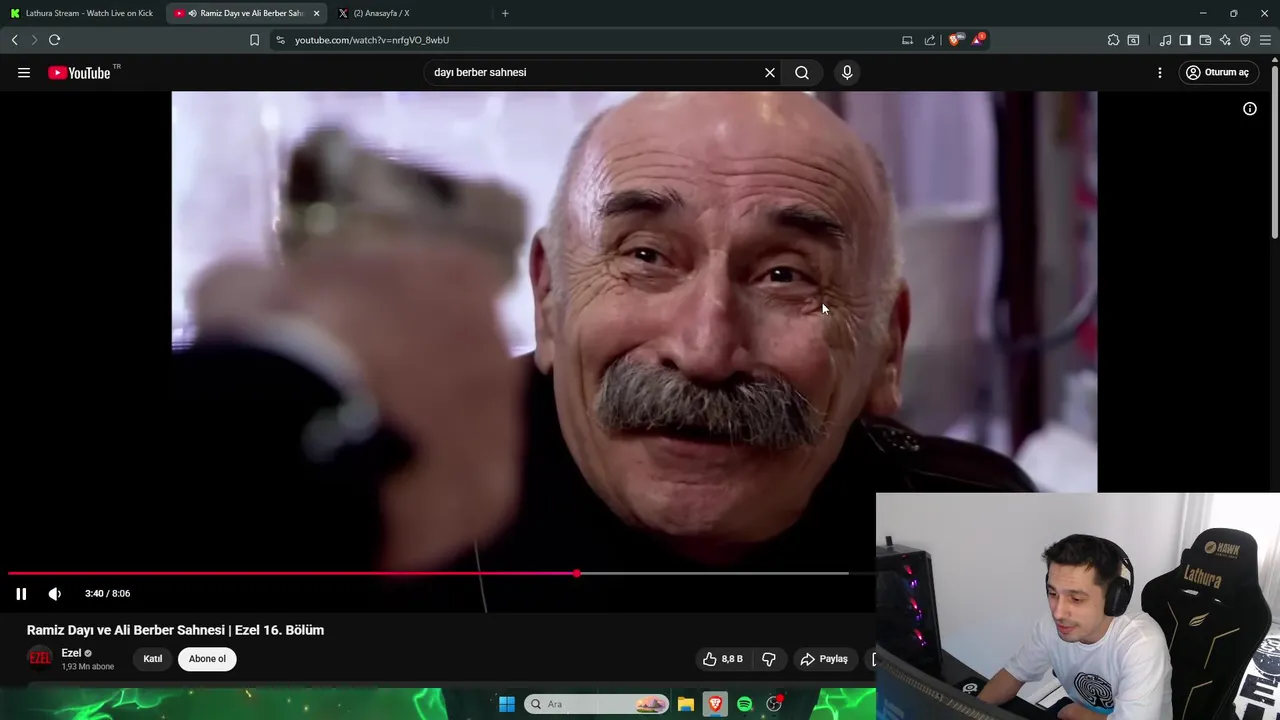Switch to Lathura Stream Kick tab
This screenshot has width=1280, height=720.
82,13
